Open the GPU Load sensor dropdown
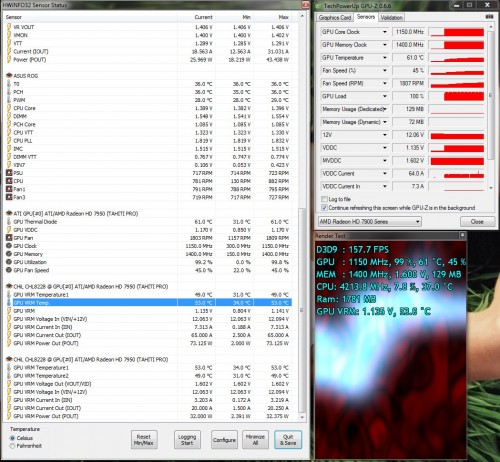Image resolution: width=500 pixels, height=462 pixels. (385, 96)
